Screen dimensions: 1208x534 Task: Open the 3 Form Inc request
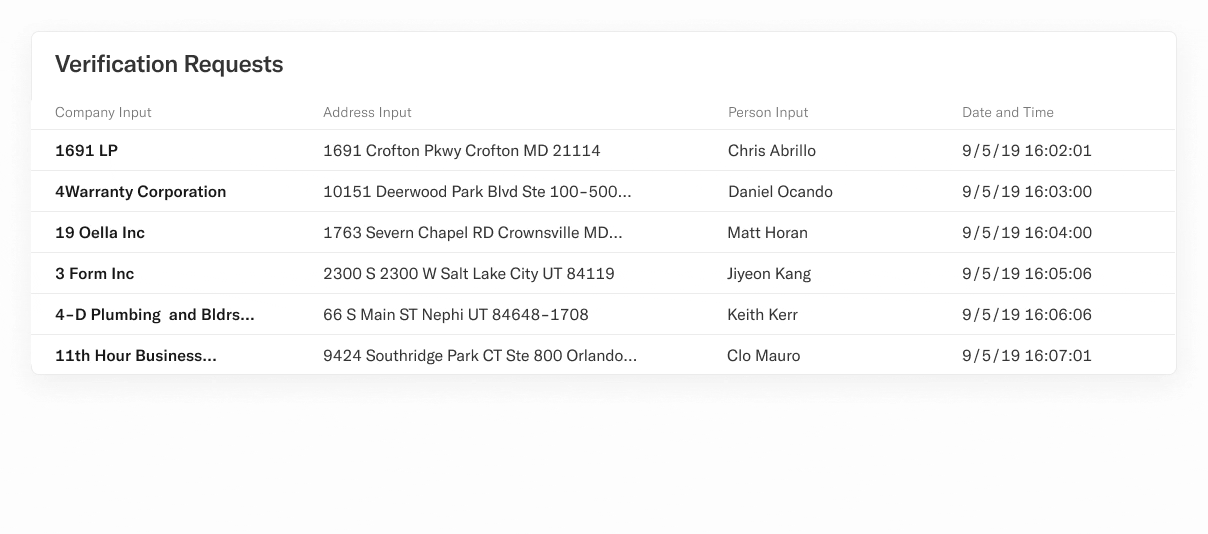(95, 274)
